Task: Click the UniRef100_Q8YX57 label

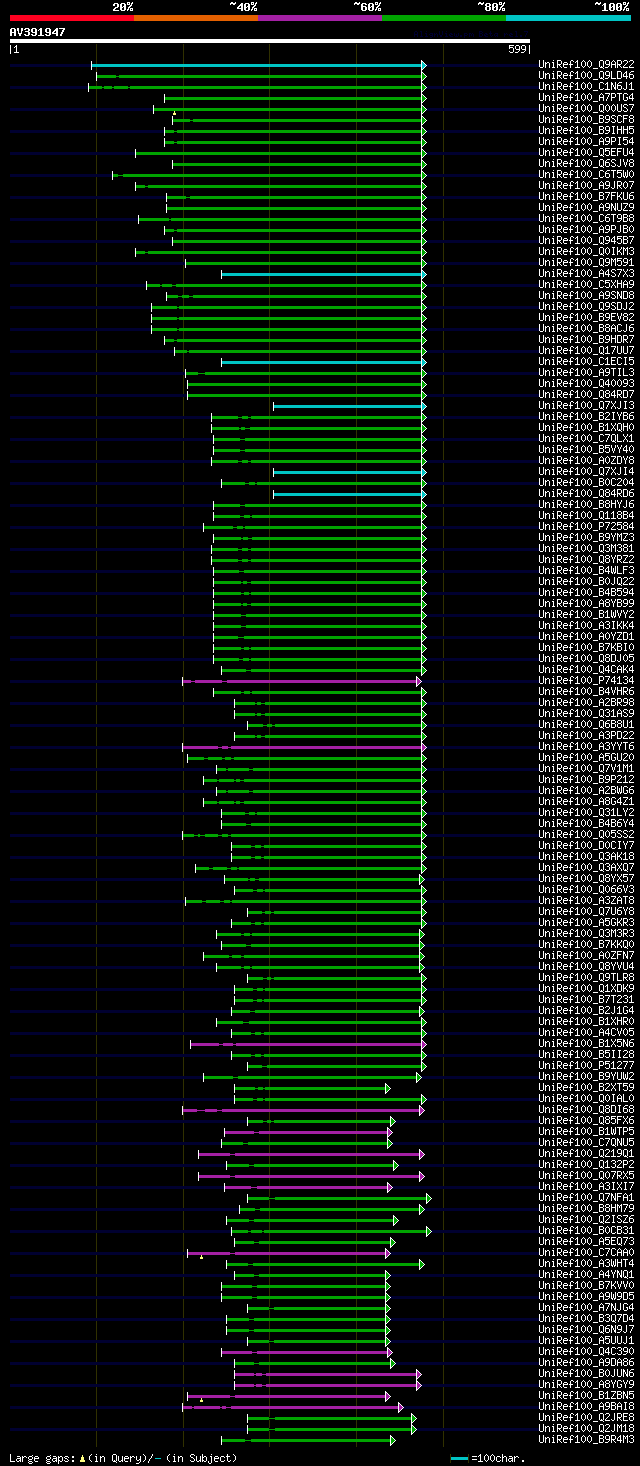Action: [586, 878]
